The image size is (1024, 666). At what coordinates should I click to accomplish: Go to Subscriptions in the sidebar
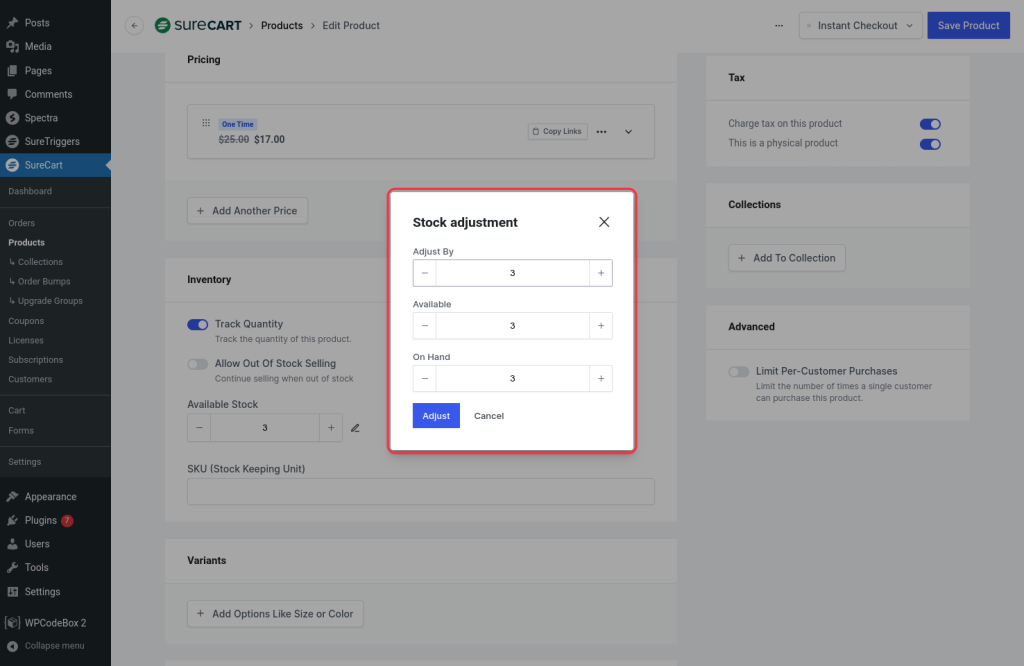coord(36,360)
